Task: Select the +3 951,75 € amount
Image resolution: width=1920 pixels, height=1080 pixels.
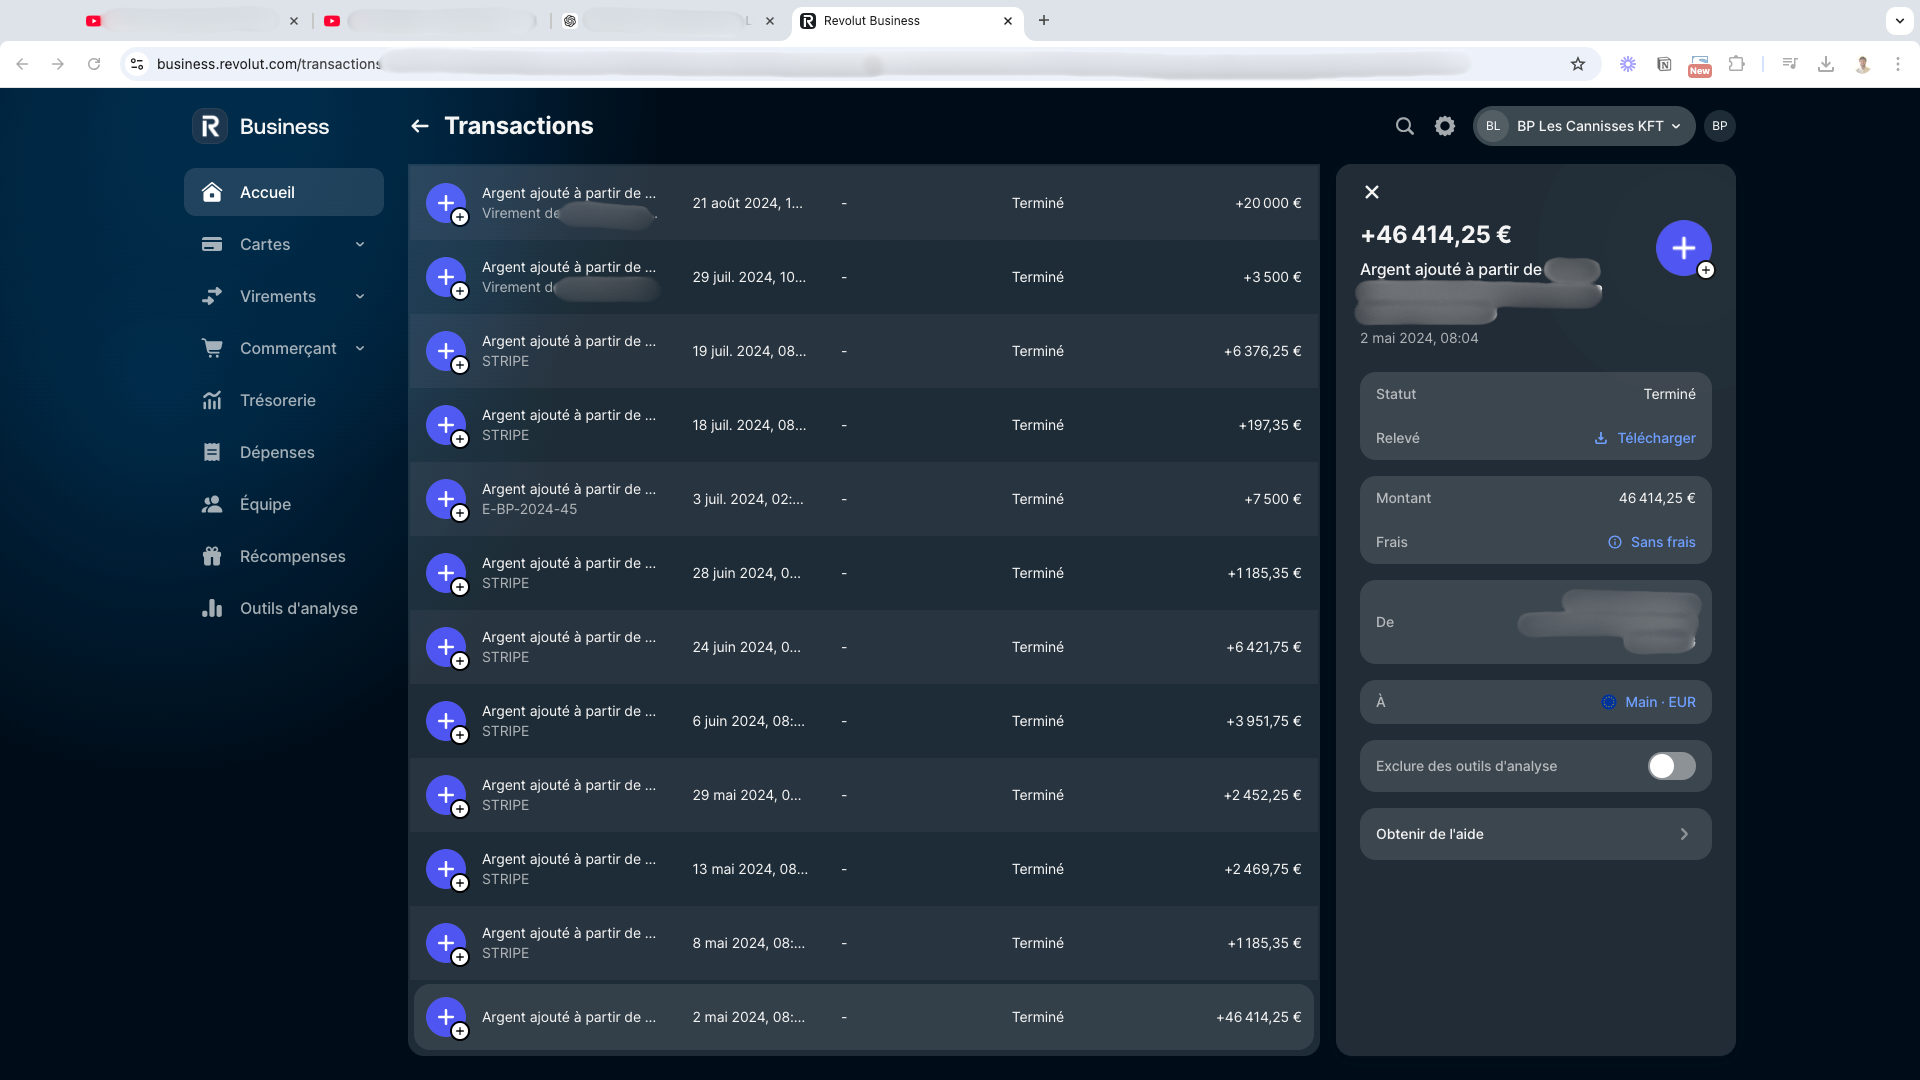Action: point(1264,721)
